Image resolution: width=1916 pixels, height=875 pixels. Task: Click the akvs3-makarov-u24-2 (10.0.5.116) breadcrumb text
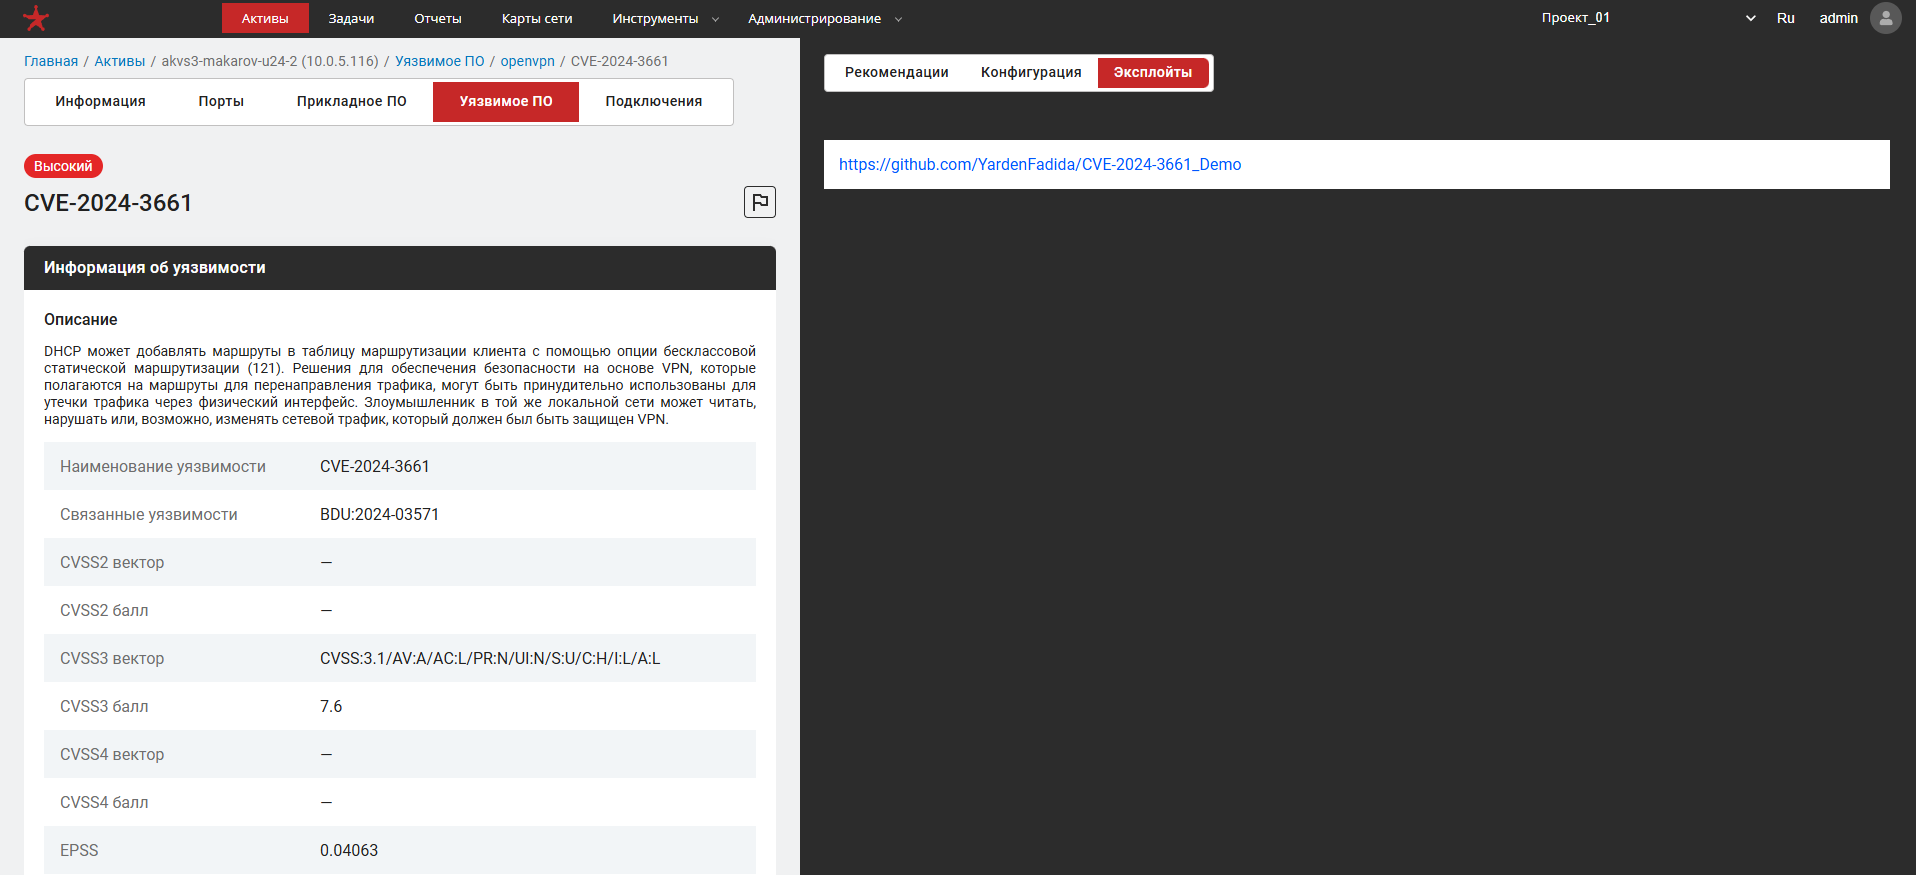270,61
